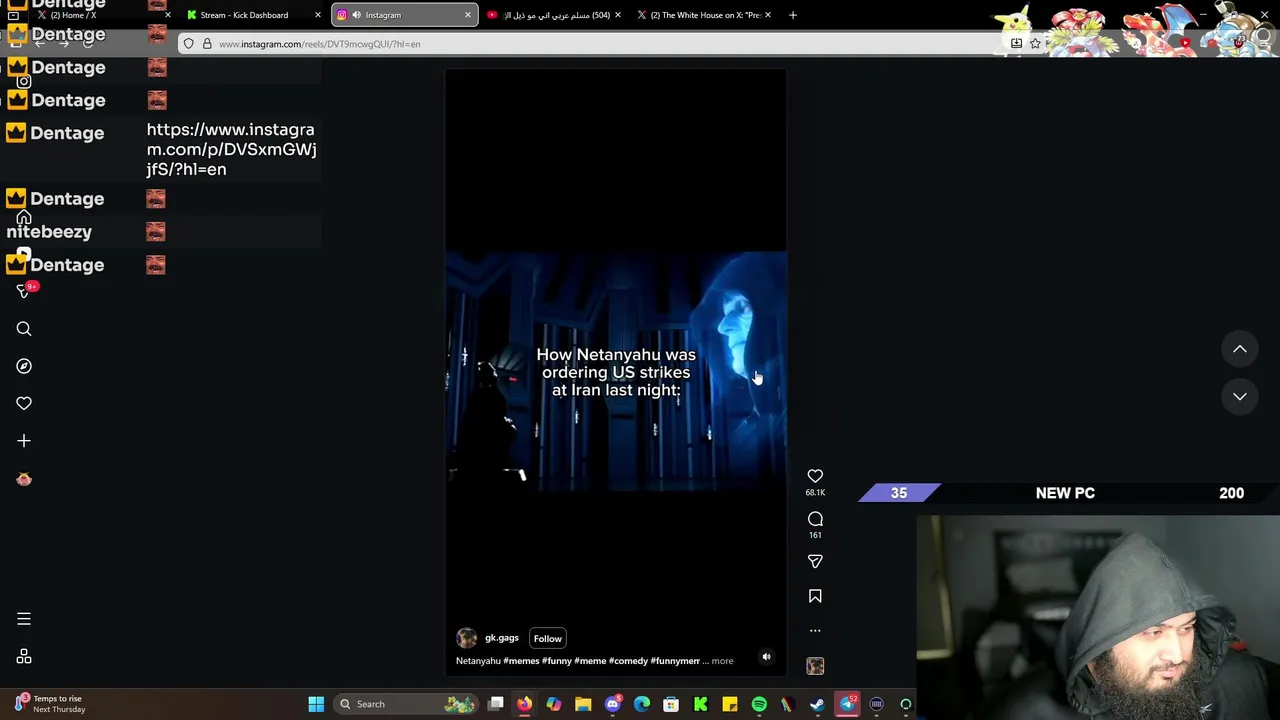
Task: Open Discord from the taskbar
Action: point(613,704)
